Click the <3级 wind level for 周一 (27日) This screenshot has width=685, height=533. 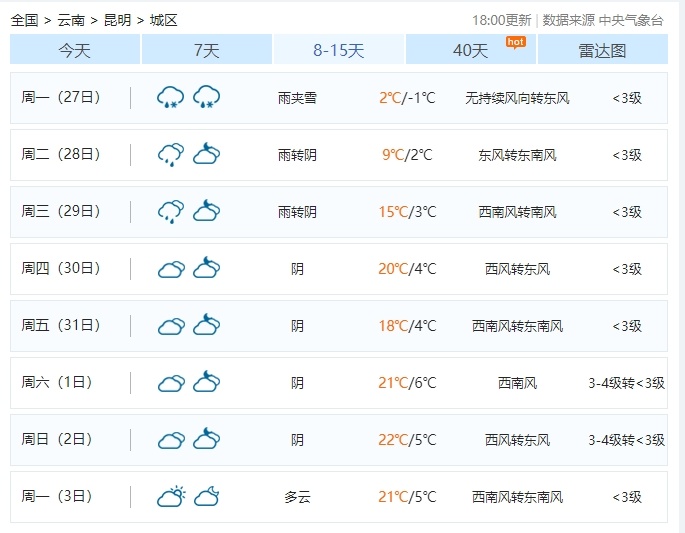tap(627, 98)
